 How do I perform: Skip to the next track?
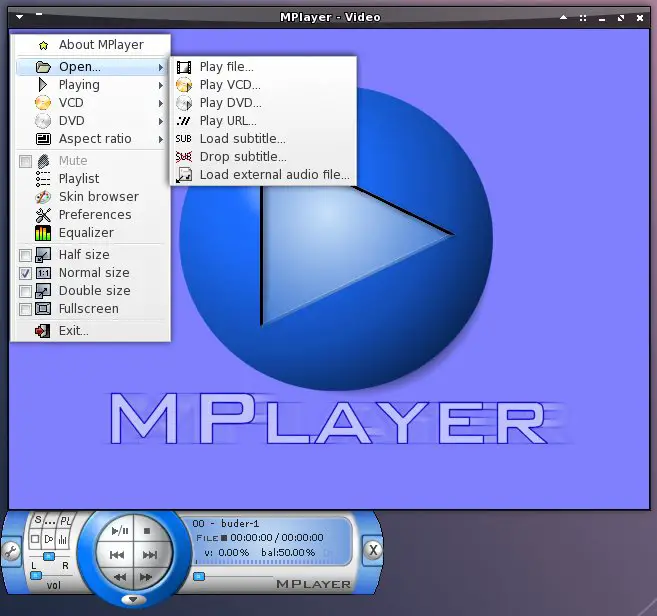tap(150, 555)
